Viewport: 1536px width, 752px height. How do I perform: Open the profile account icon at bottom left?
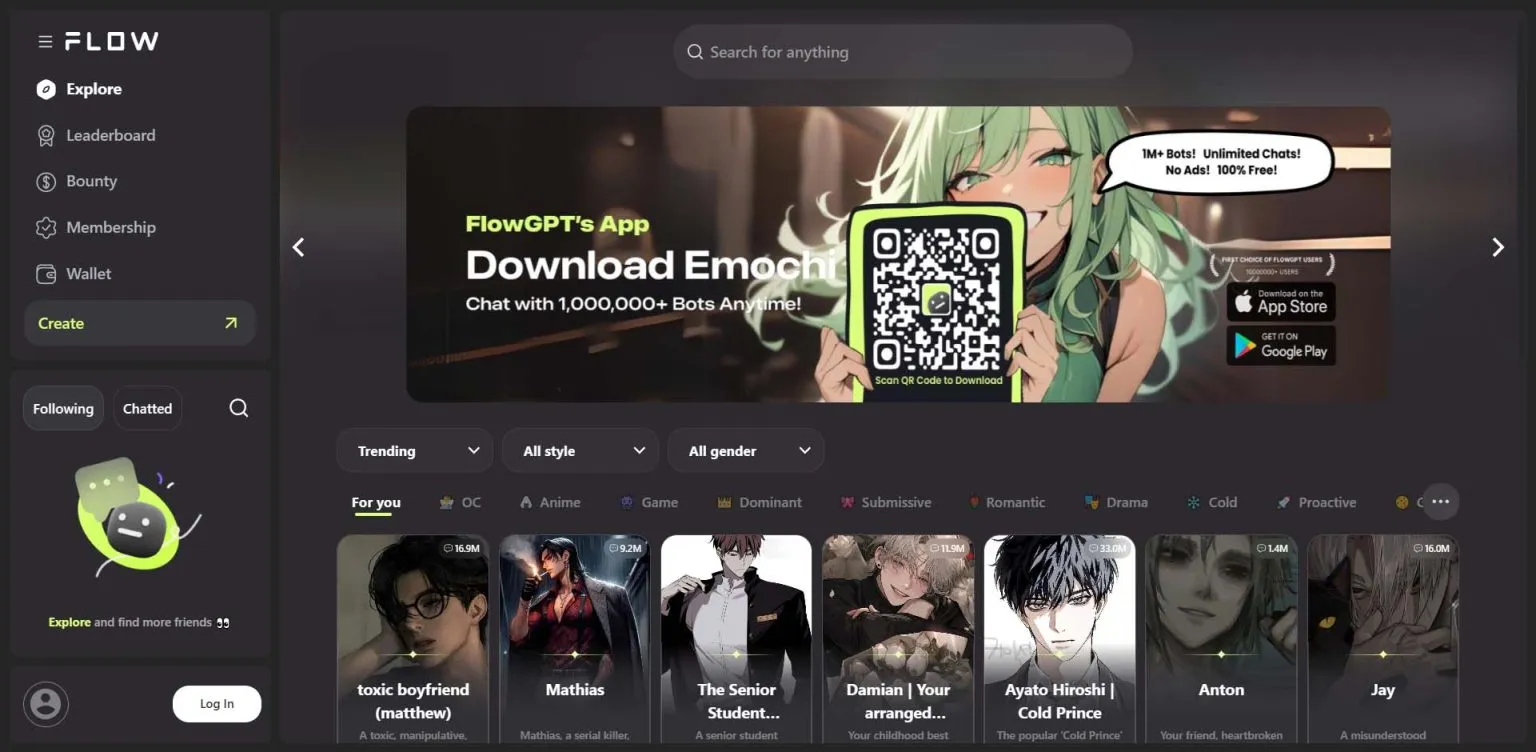pyautogui.click(x=46, y=704)
